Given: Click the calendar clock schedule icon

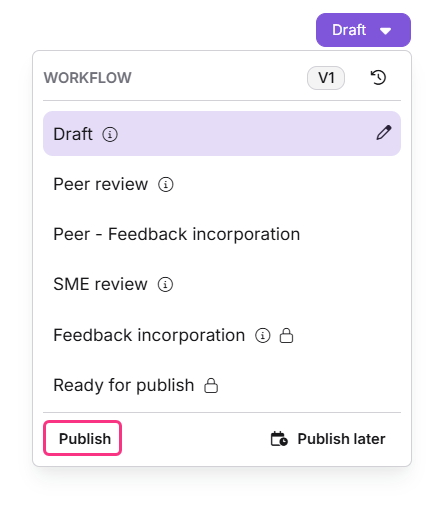Looking at the screenshot, I should click(x=279, y=439).
